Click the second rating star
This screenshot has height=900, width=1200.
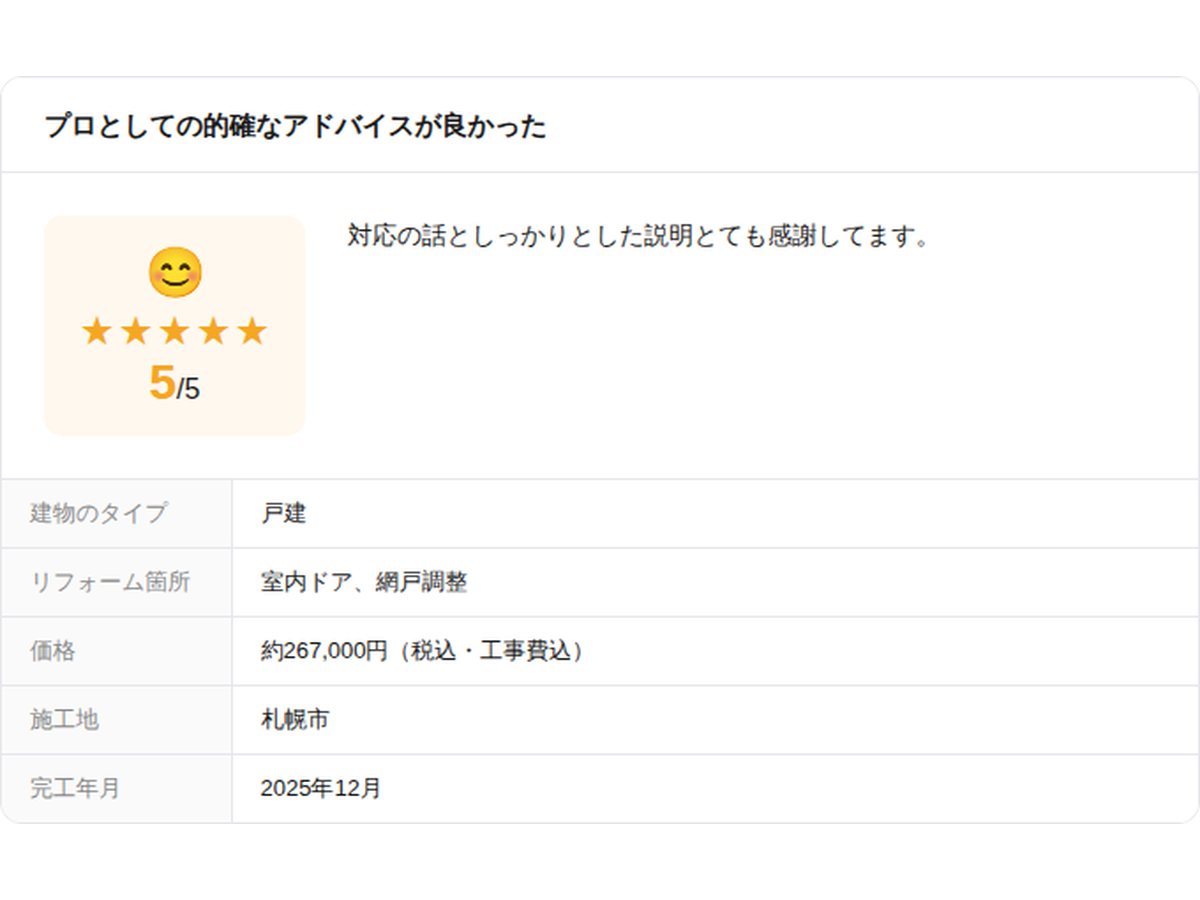tap(135, 331)
